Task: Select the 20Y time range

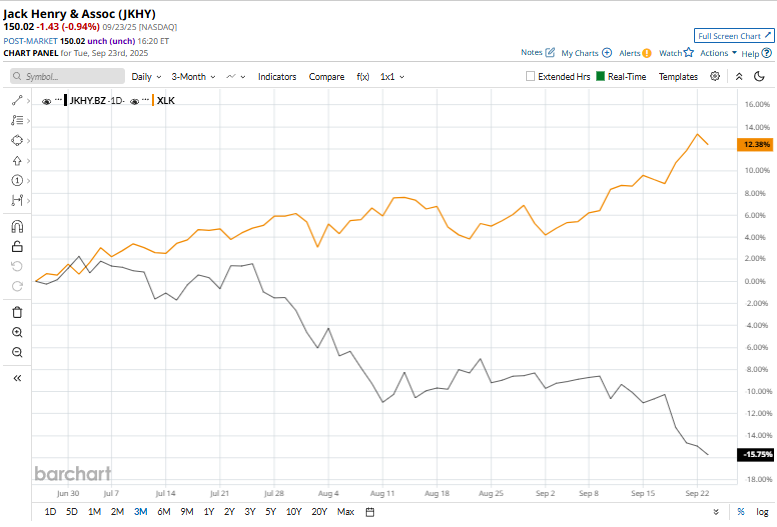Action: 319,512
